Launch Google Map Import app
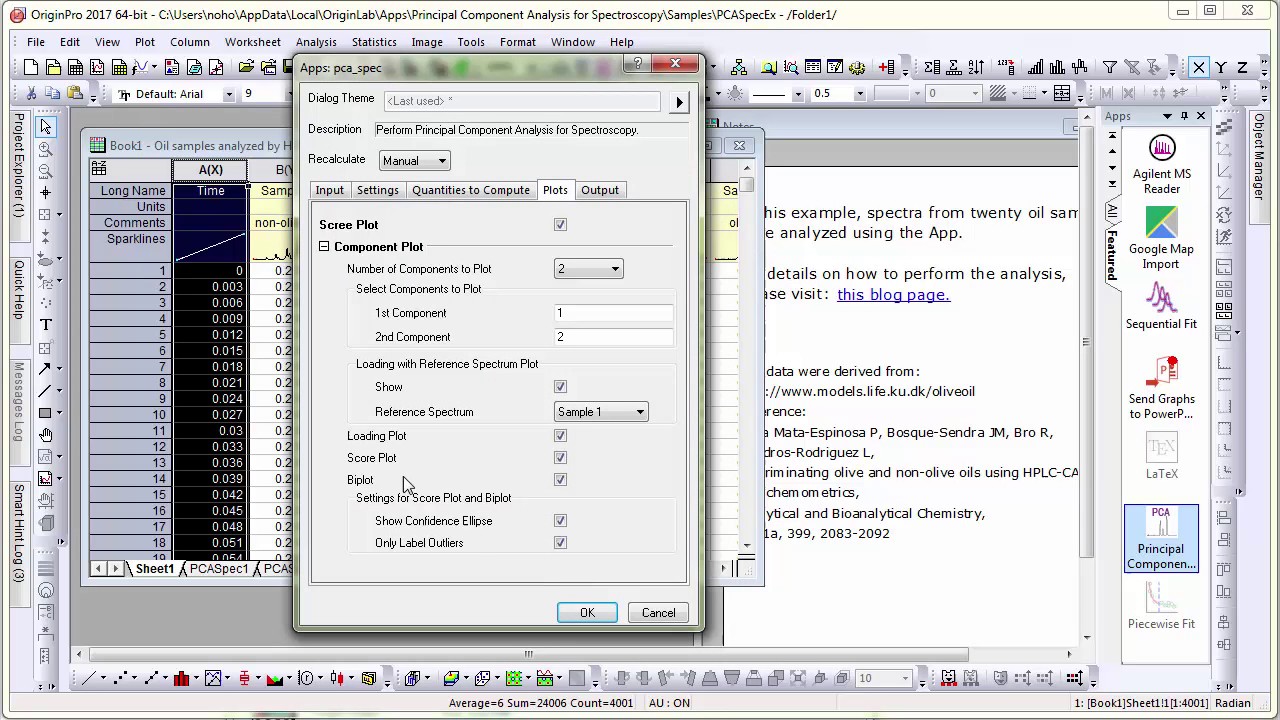This screenshot has height=720, width=1280. 1161,238
